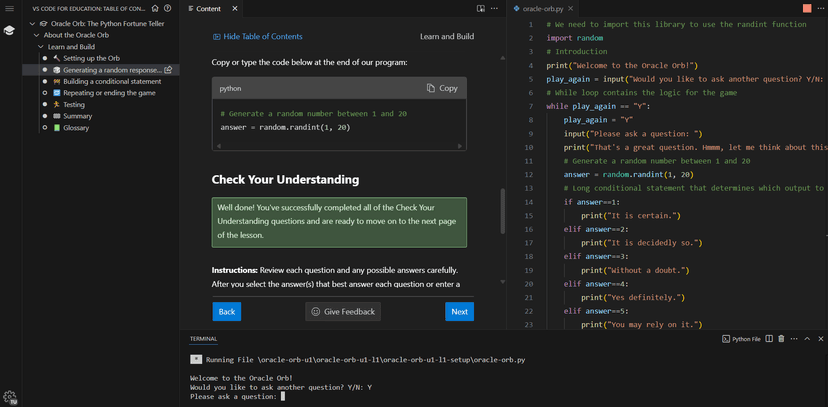Image resolution: width=828 pixels, height=407 pixels.
Task: Click the terminal prompt after Please ask a question
Action: [283, 396]
